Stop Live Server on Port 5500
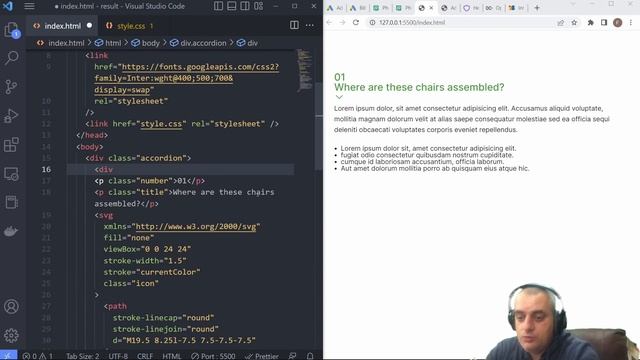Viewport: 640px width, 360px height. click(213, 356)
